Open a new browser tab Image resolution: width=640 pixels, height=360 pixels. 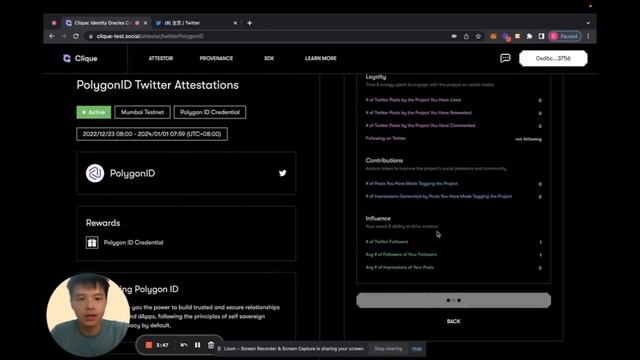pos(249,23)
